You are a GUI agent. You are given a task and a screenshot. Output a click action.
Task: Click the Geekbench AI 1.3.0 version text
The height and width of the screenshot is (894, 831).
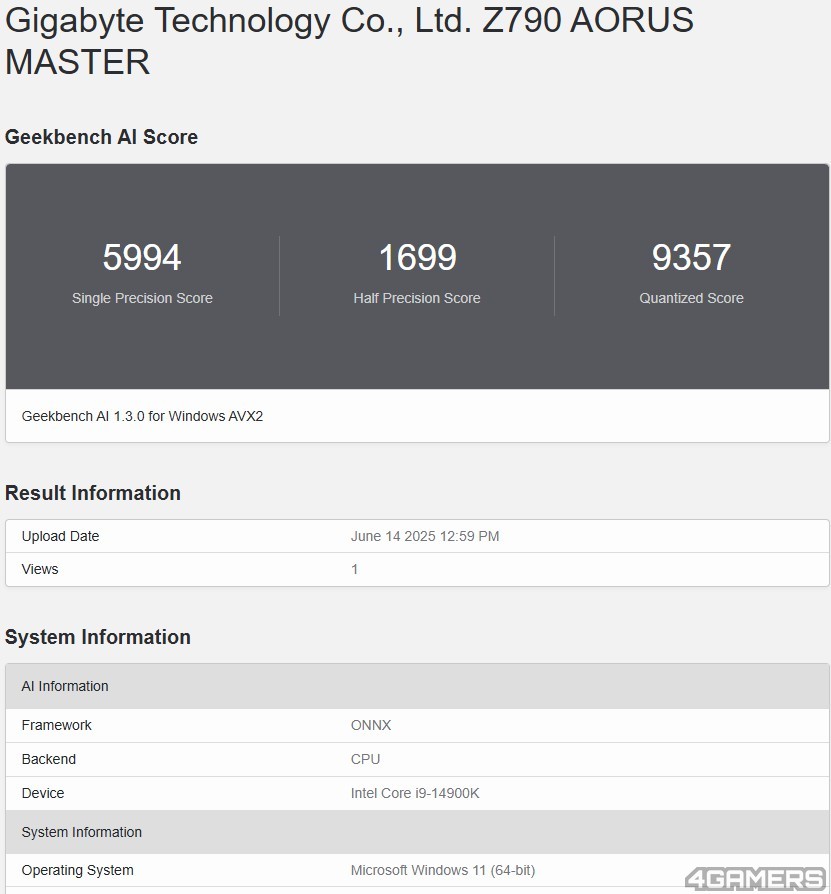coord(142,416)
